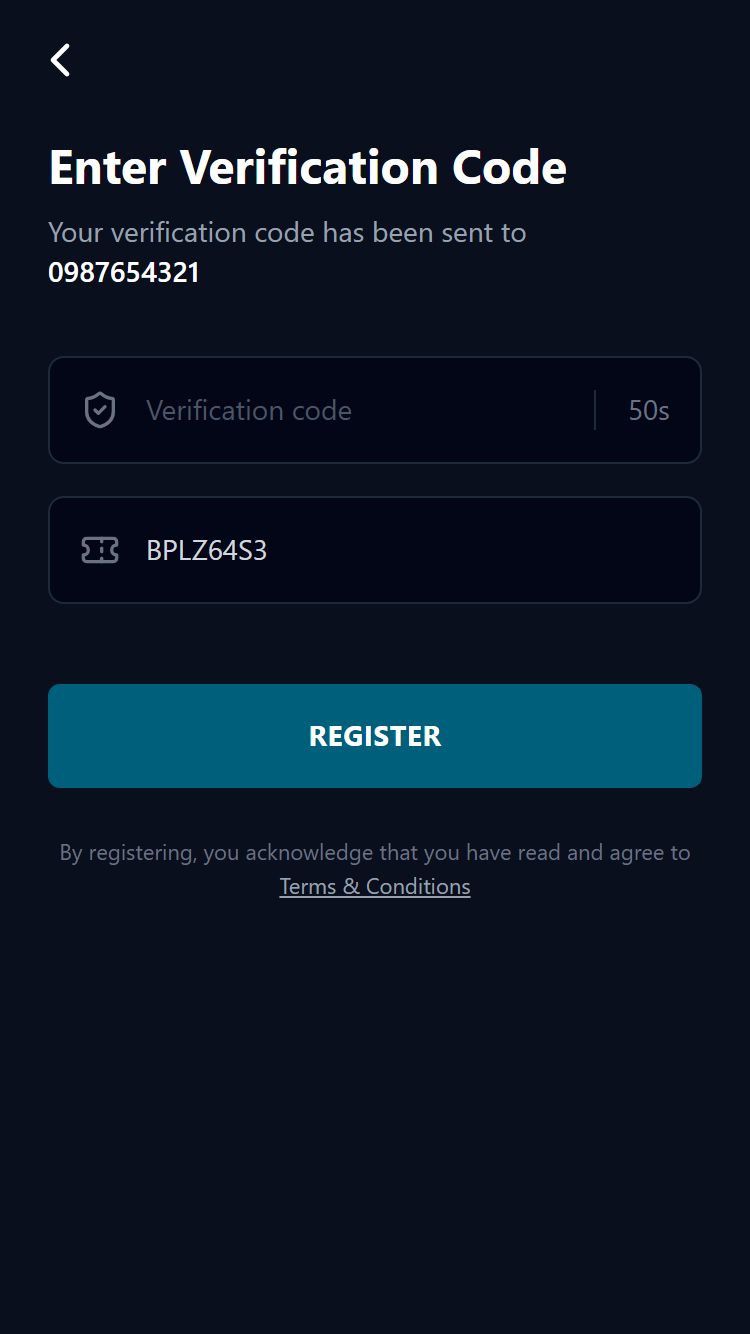Click the referral code input container
This screenshot has width=750, height=1334.
(x=375, y=550)
